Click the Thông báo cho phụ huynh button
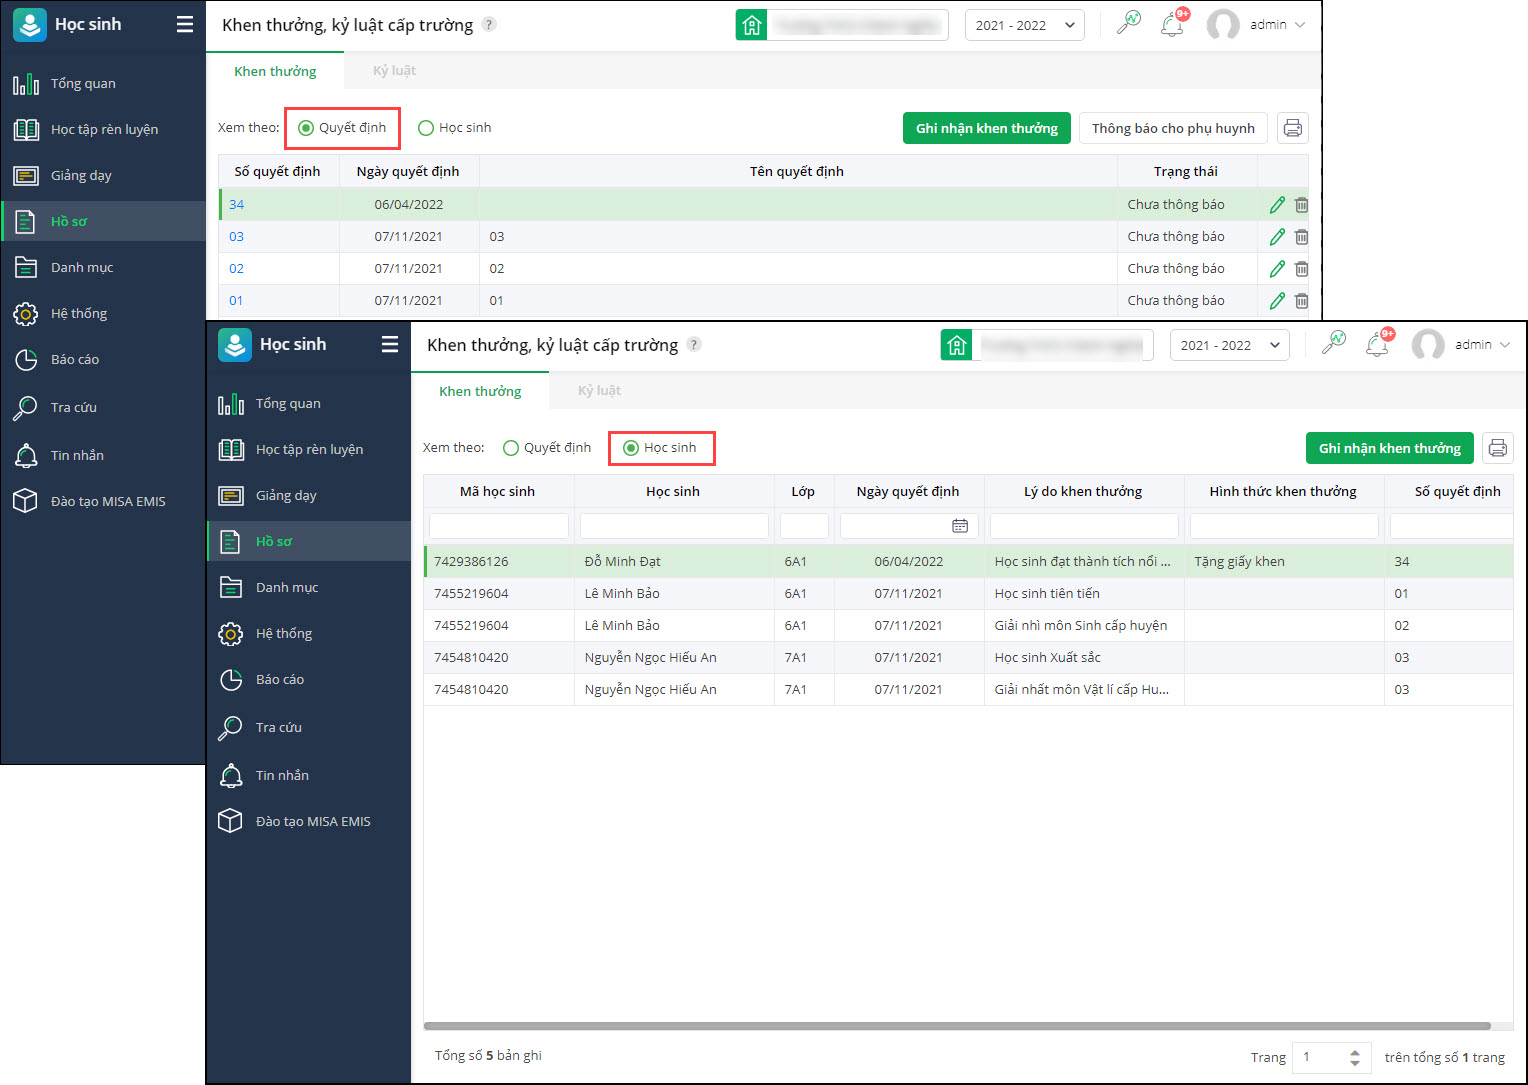Viewport: 1528px width, 1085px height. (x=1172, y=128)
